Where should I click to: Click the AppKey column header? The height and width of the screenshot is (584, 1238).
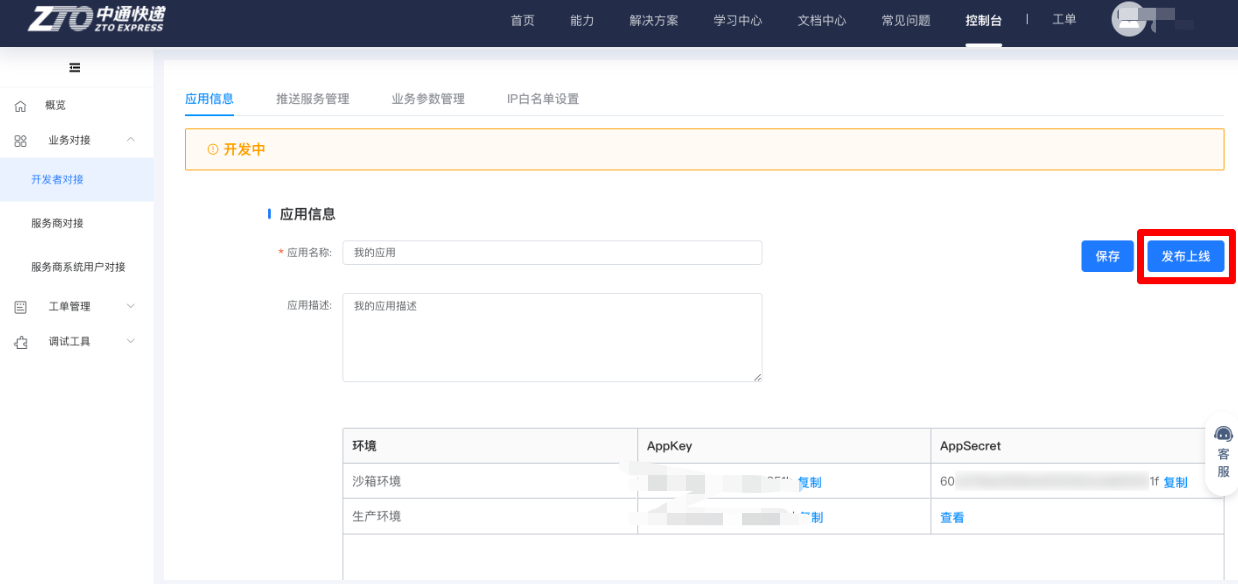[783, 446]
